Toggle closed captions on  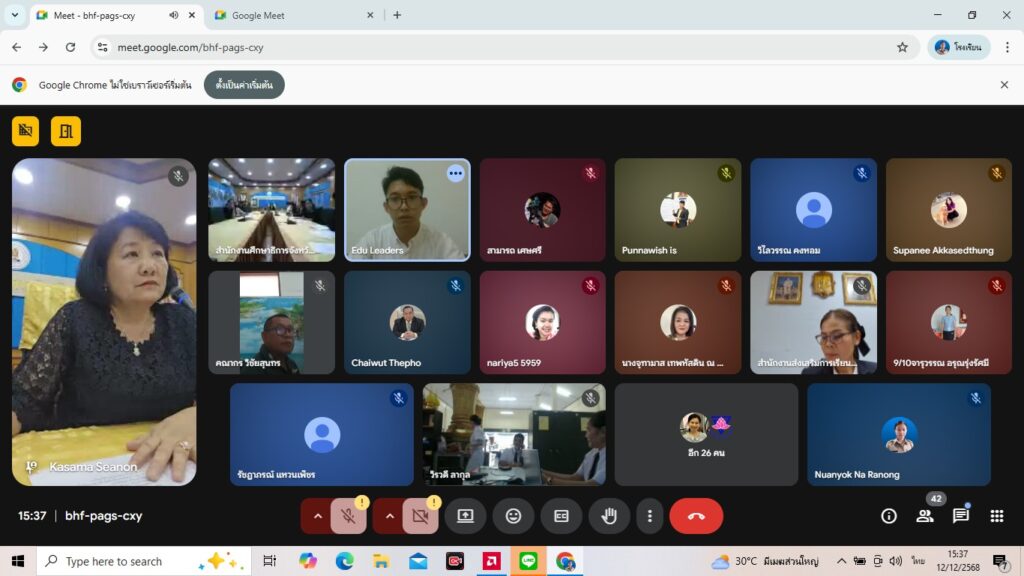(561, 516)
